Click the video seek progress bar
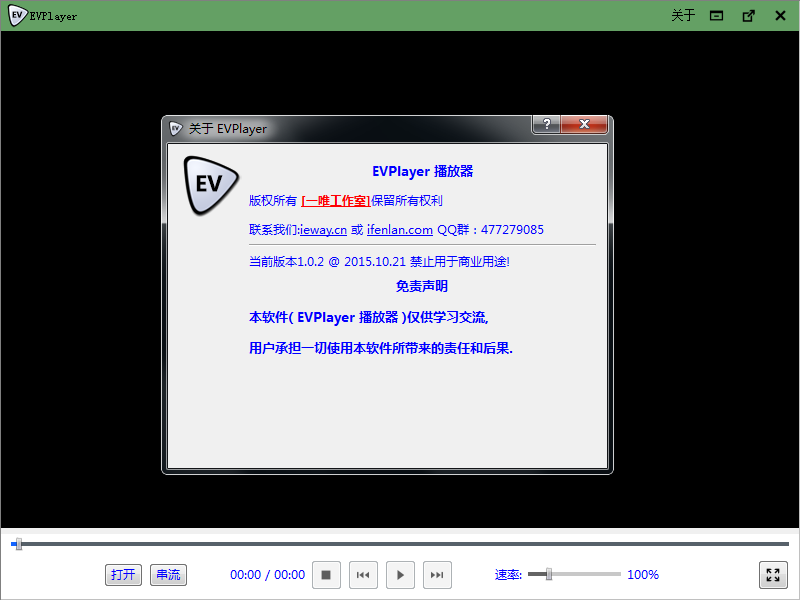 pos(400,543)
